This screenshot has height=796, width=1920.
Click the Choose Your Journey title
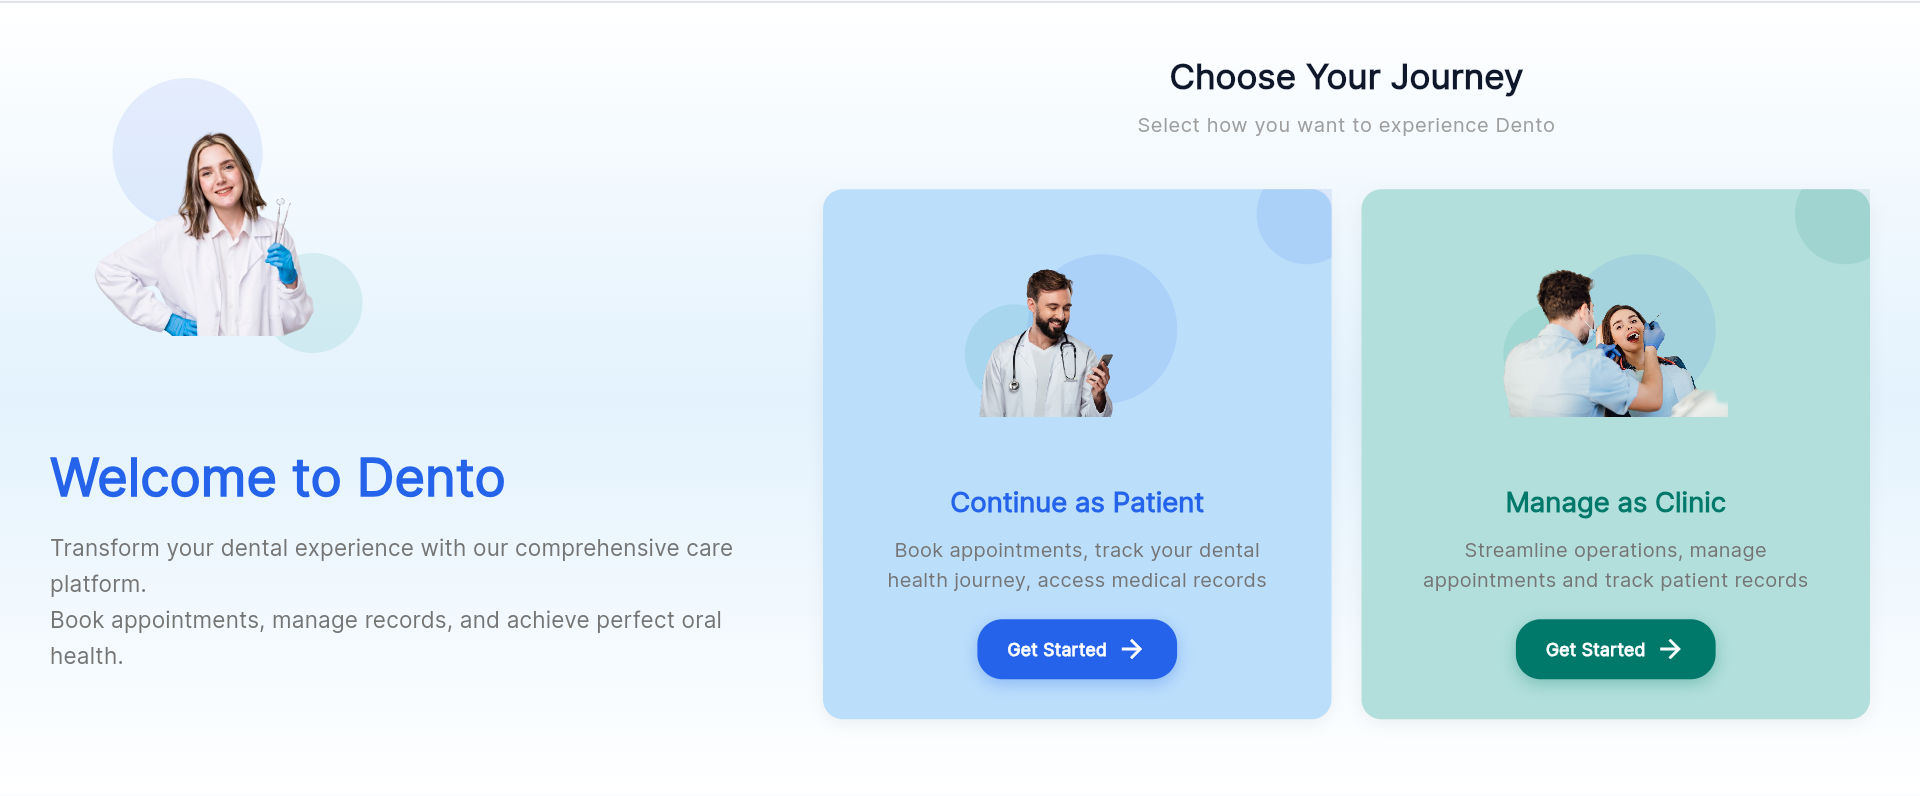pyautogui.click(x=1345, y=77)
